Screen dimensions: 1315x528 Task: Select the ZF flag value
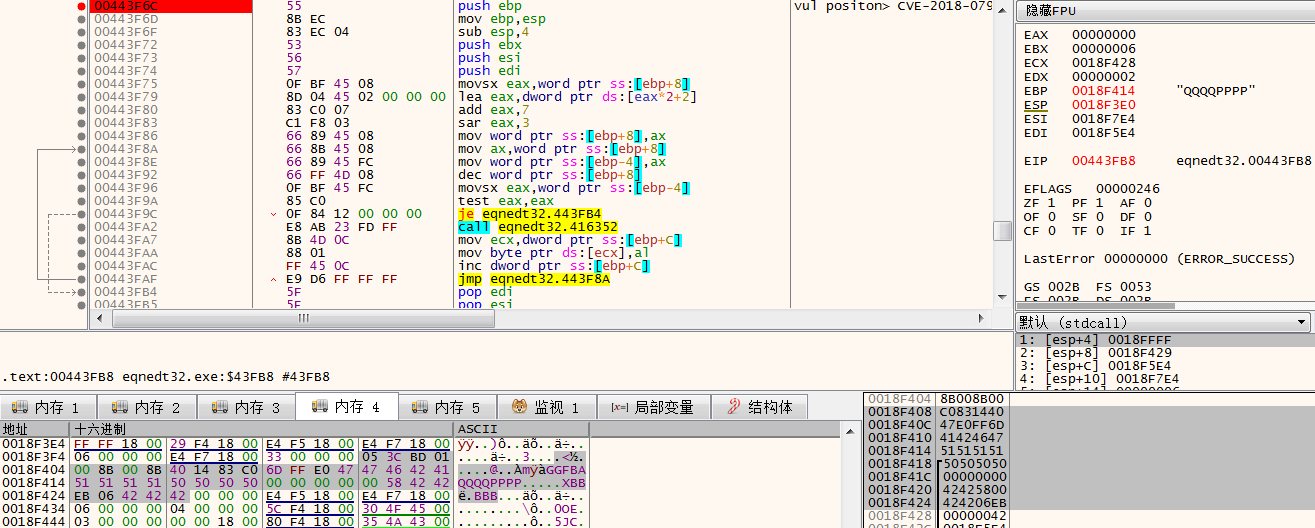[1050, 203]
